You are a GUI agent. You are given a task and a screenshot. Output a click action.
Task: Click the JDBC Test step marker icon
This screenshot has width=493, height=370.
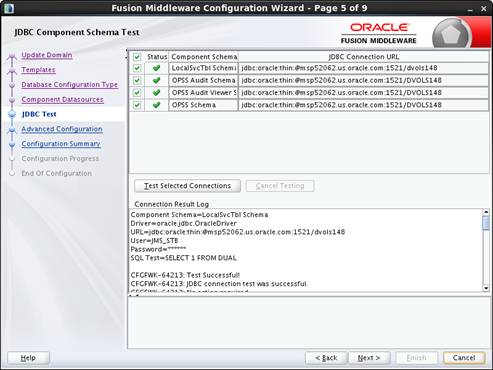coord(12,114)
